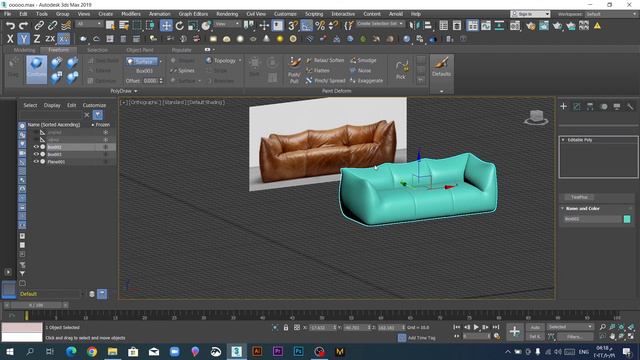Viewport: 640px width, 360px height.
Task: Toggle the Y axis constraint
Action: [24, 39]
